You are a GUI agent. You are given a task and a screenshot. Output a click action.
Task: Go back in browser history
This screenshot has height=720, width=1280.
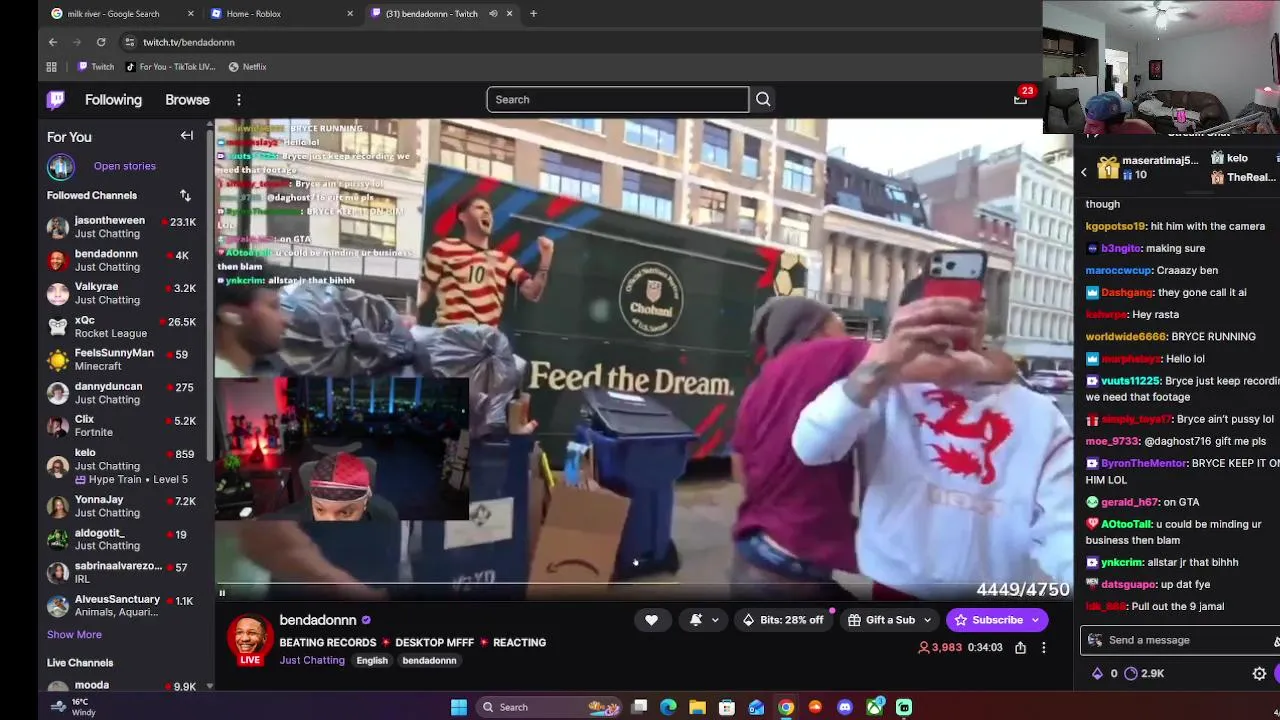53,42
